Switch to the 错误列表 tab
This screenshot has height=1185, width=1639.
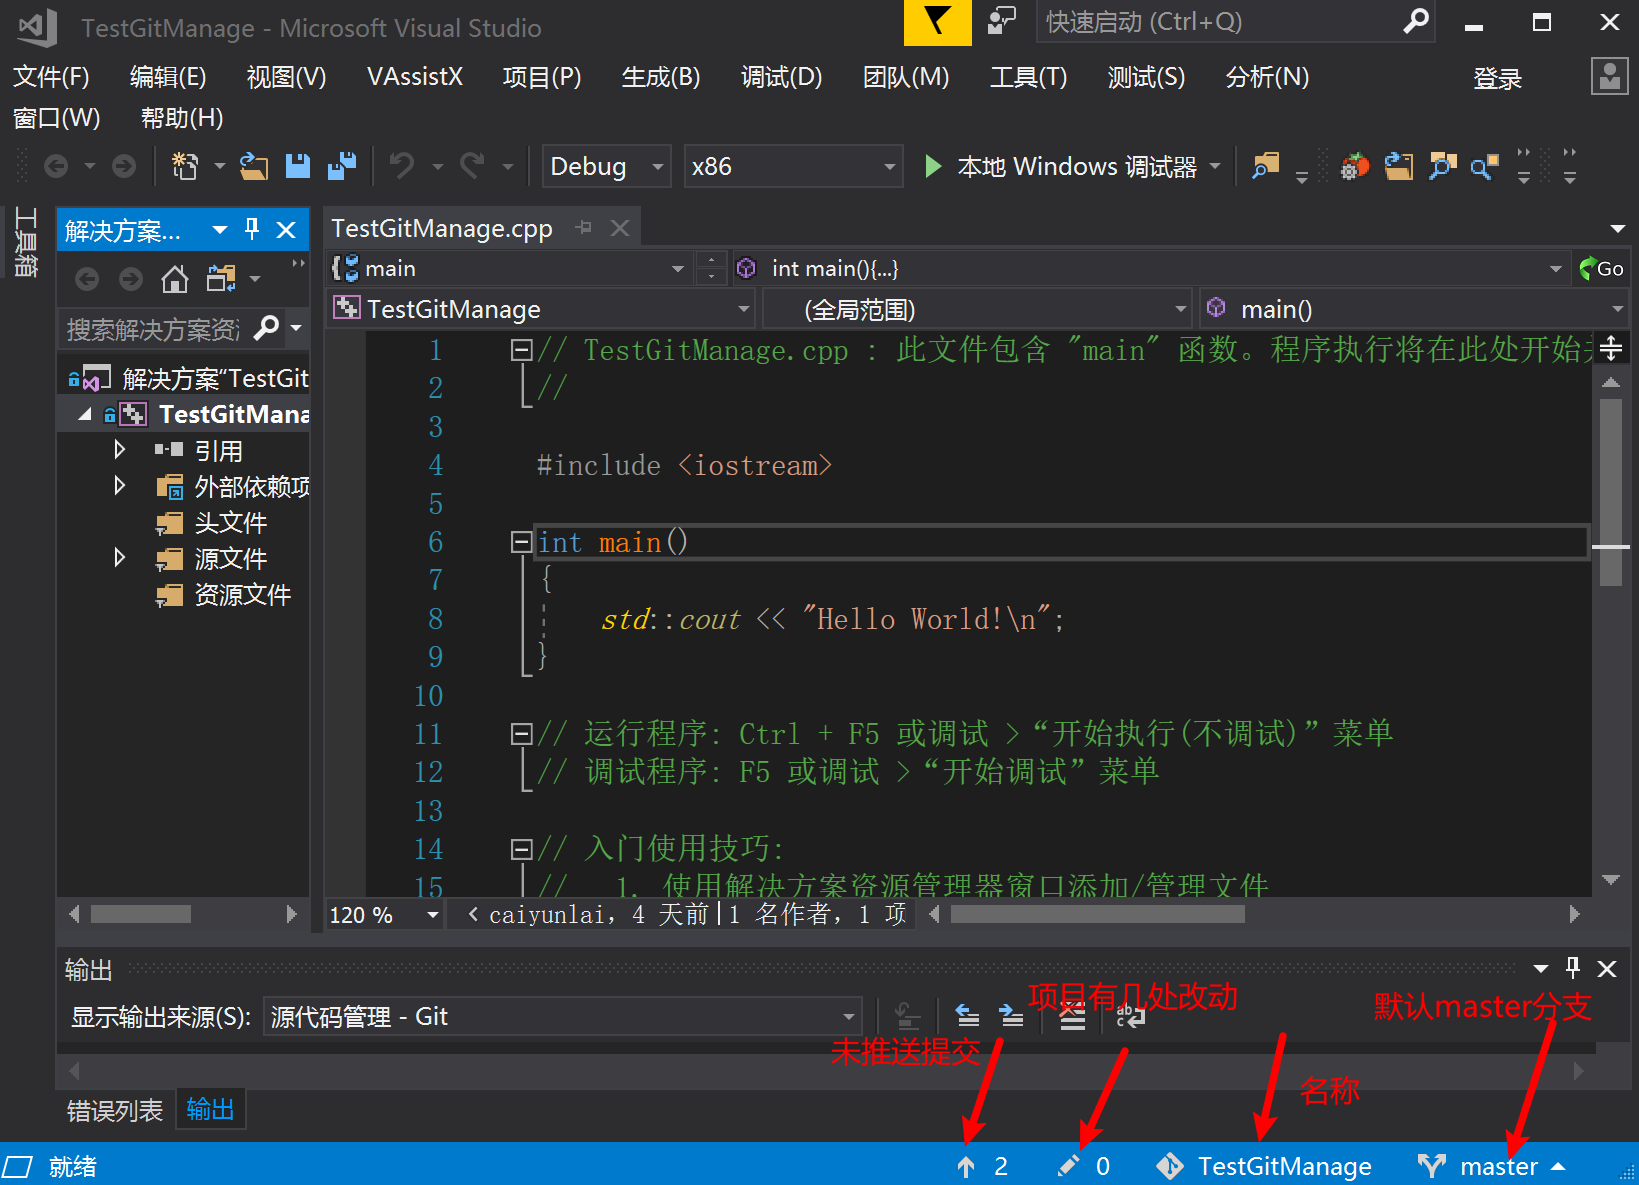tap(115, 1110)
